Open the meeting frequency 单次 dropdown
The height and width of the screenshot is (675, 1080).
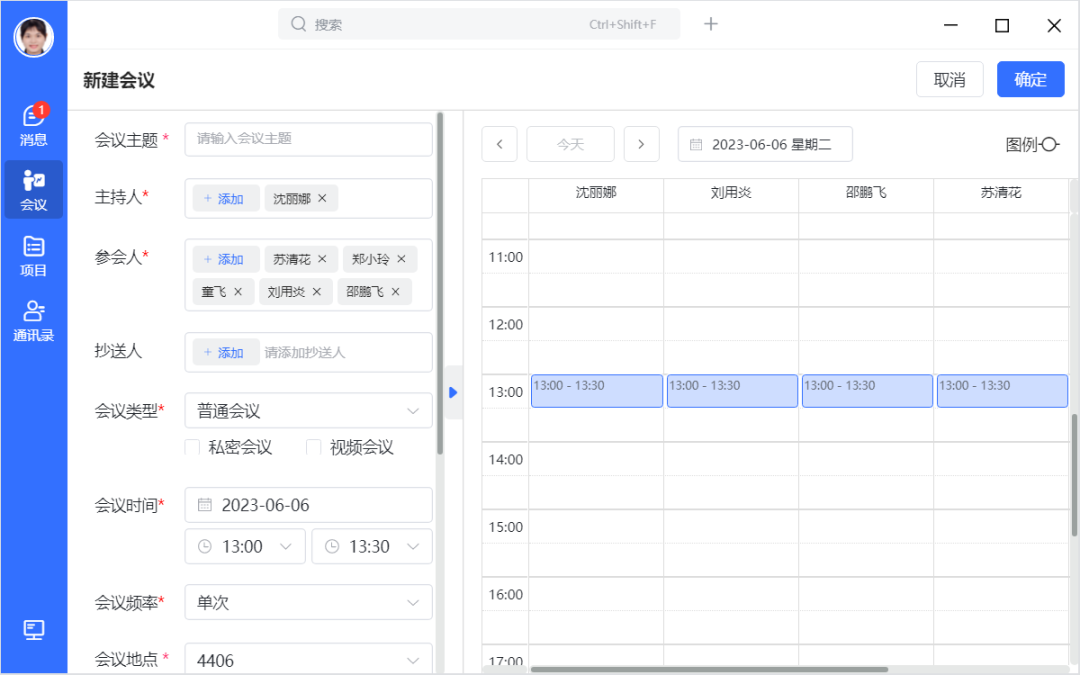(309, 603)
